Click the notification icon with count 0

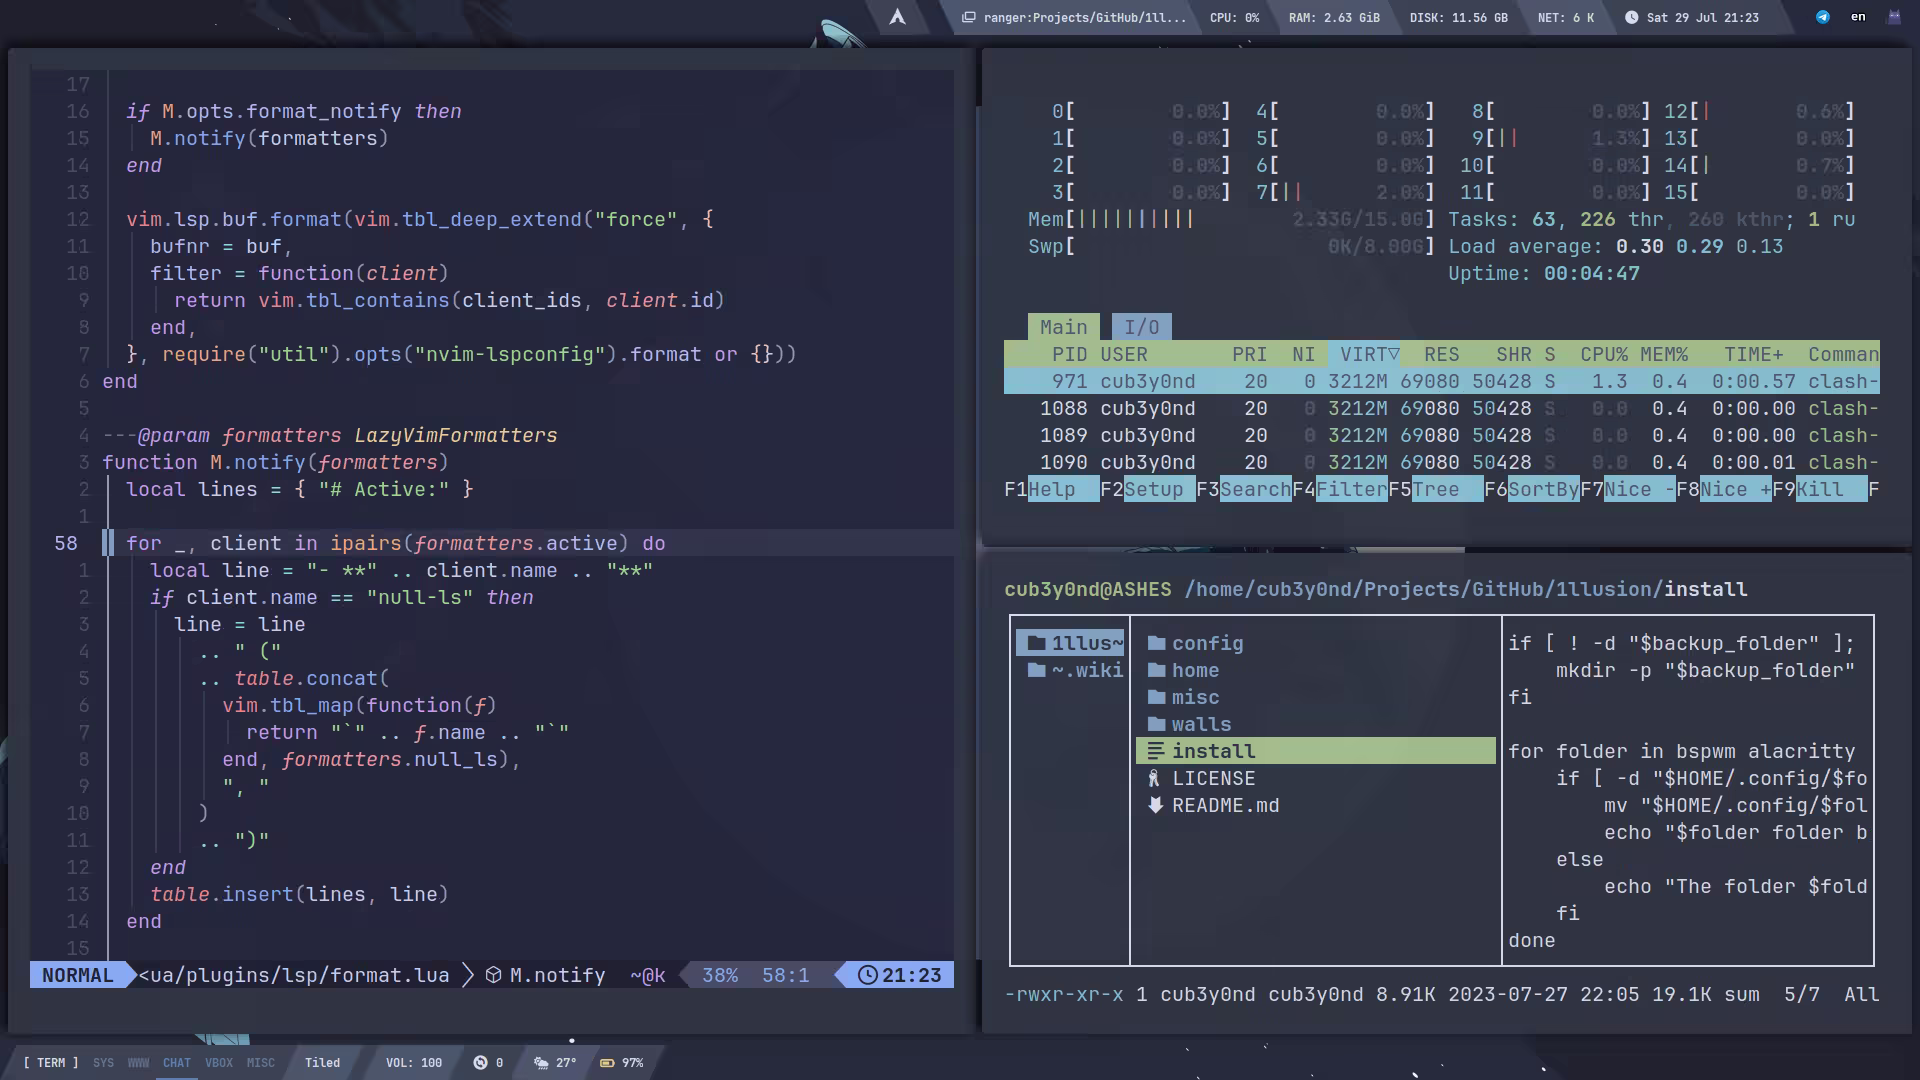[480, 1063]
